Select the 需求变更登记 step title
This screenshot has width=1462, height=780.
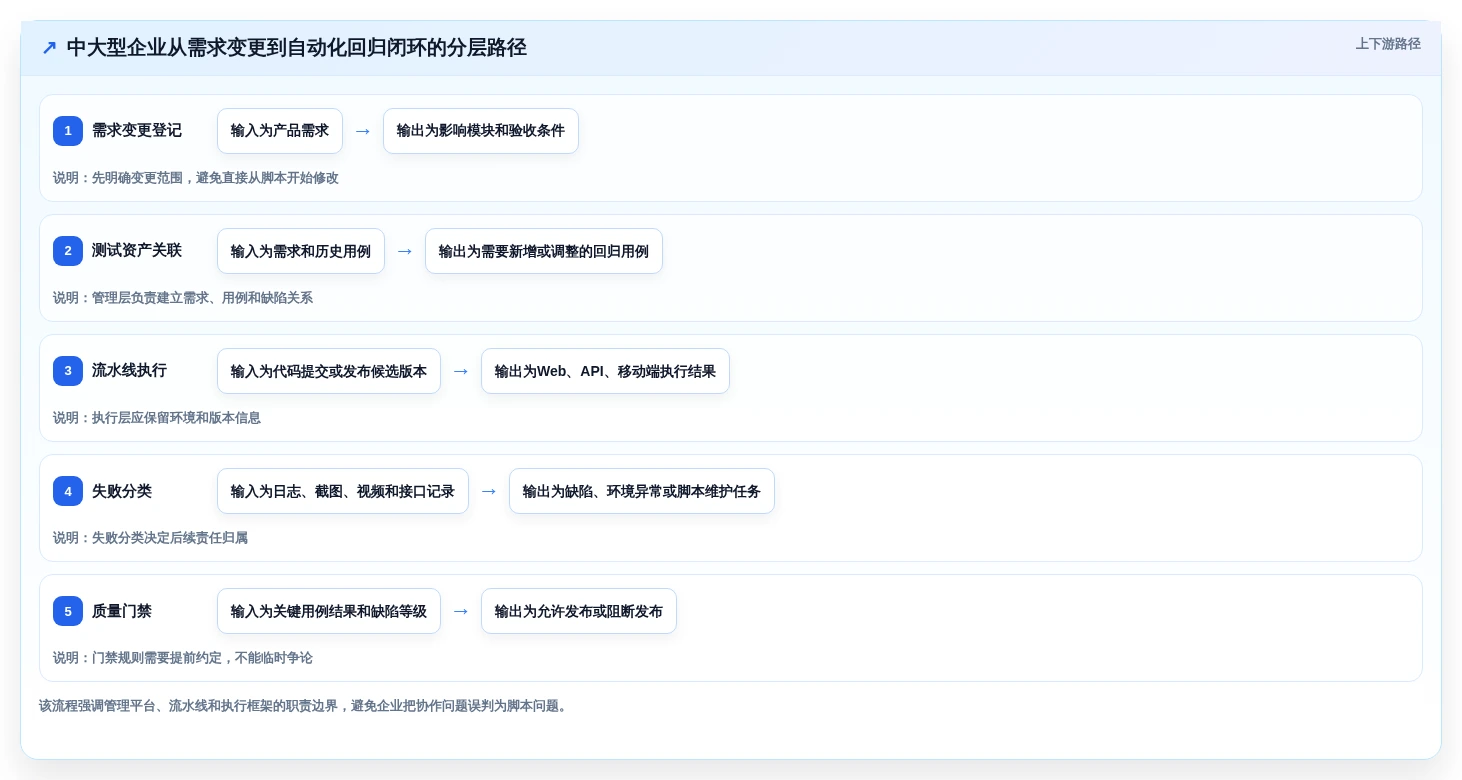coord(137,131)
